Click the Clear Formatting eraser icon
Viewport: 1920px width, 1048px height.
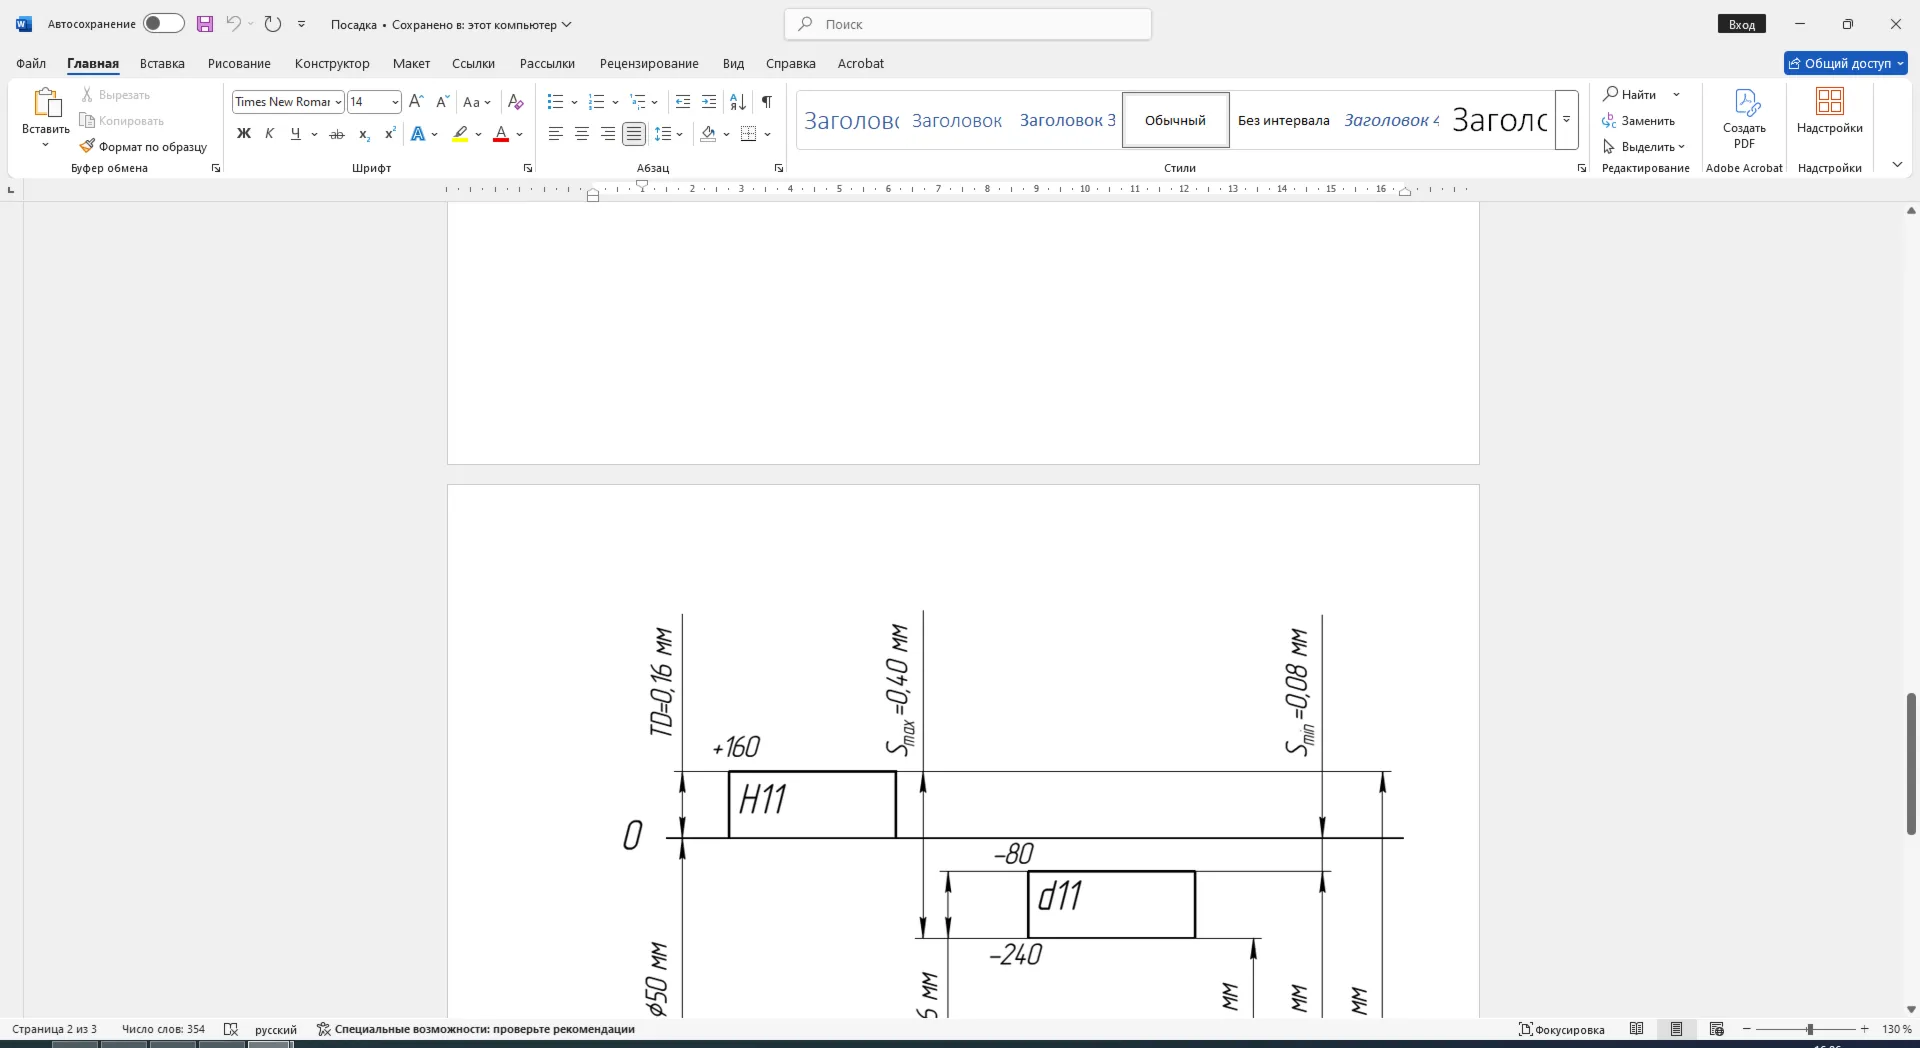pyautogui.click(x=516, y=102)
